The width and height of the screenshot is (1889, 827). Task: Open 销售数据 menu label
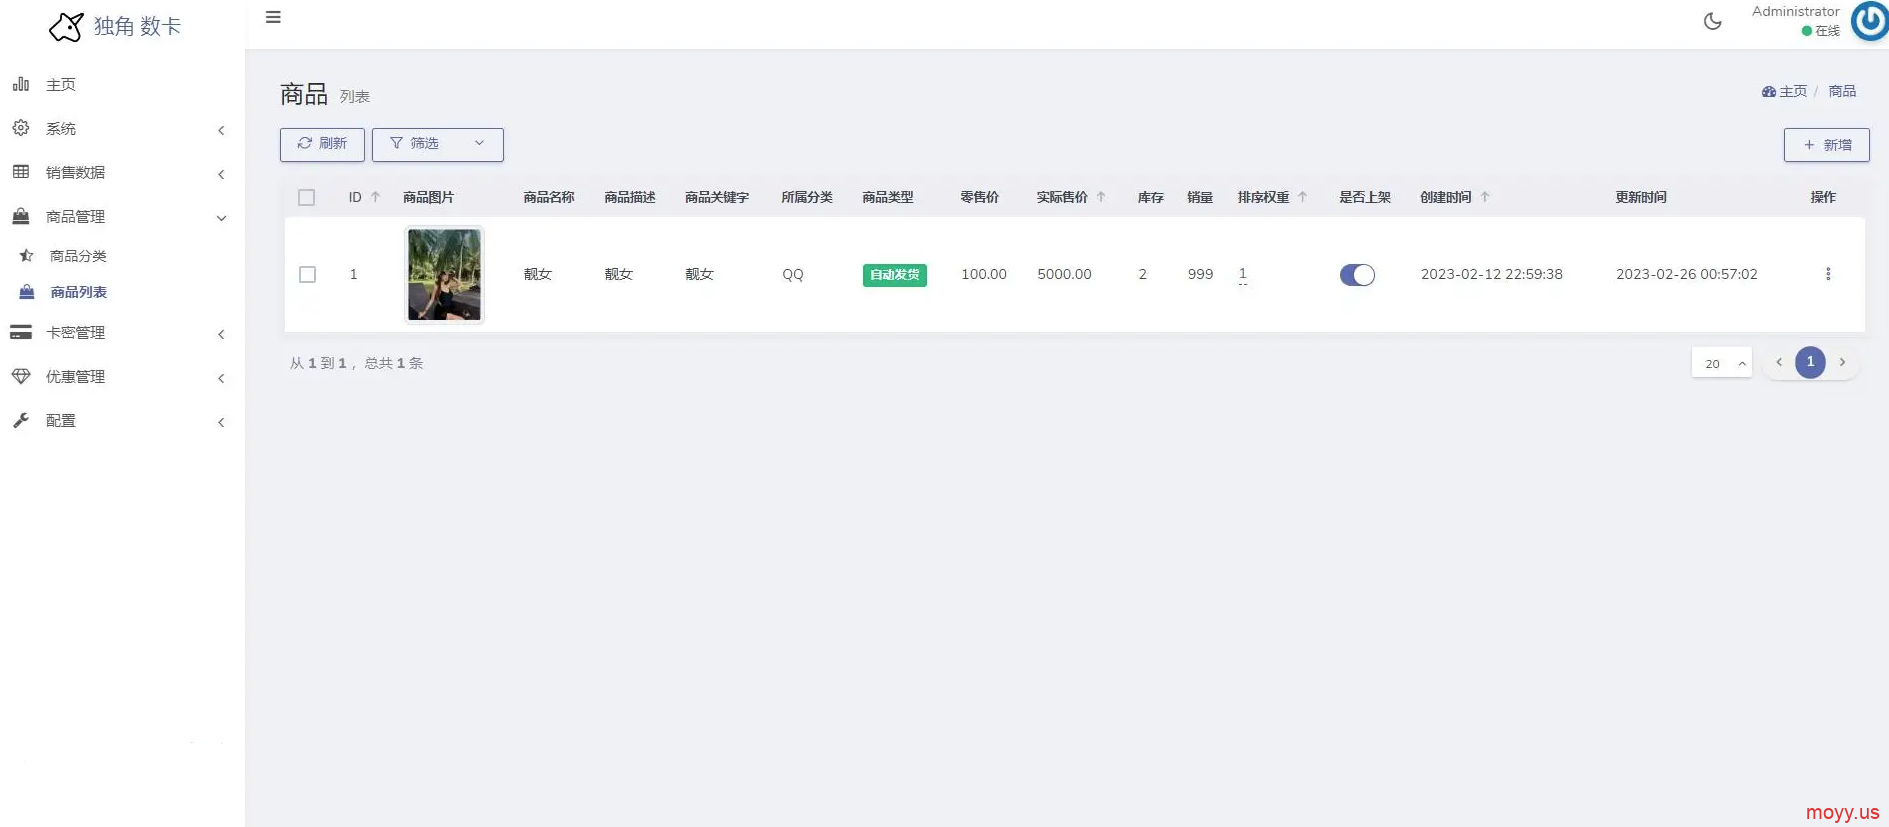click(x=75, y=173)
